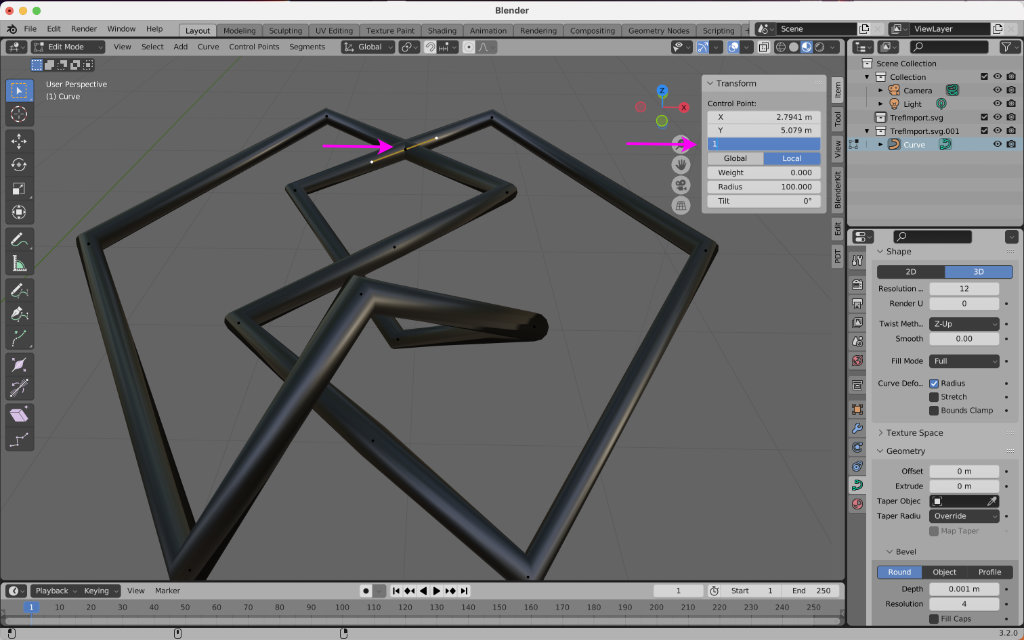Click the Radius value field in Transform

tap(763, 187)
